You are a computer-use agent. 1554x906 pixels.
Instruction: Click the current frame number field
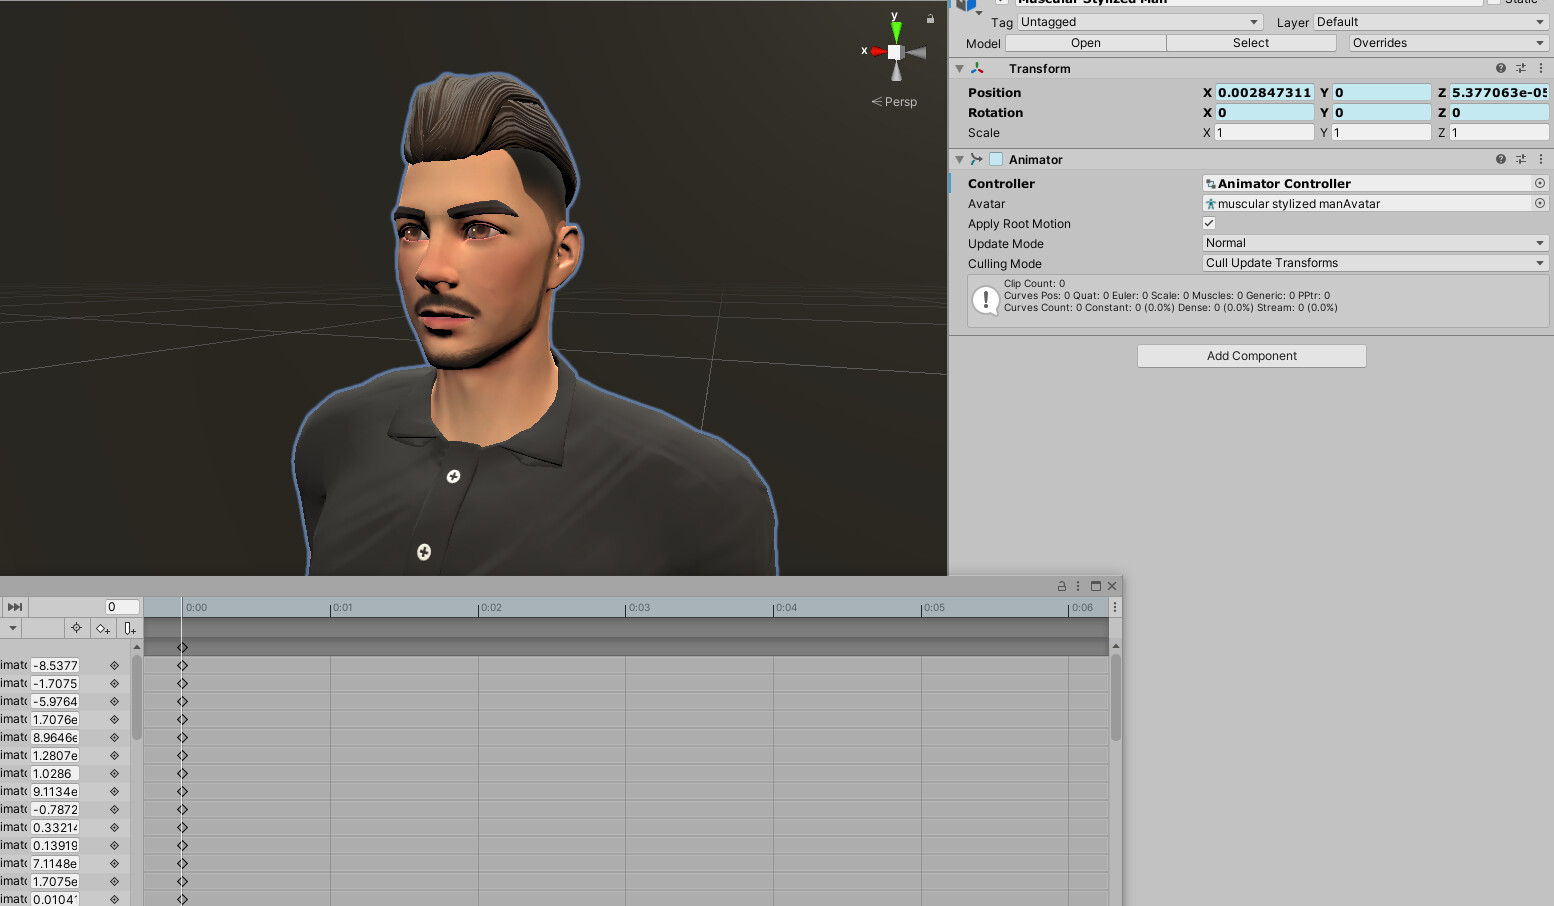tap(120, 606)
